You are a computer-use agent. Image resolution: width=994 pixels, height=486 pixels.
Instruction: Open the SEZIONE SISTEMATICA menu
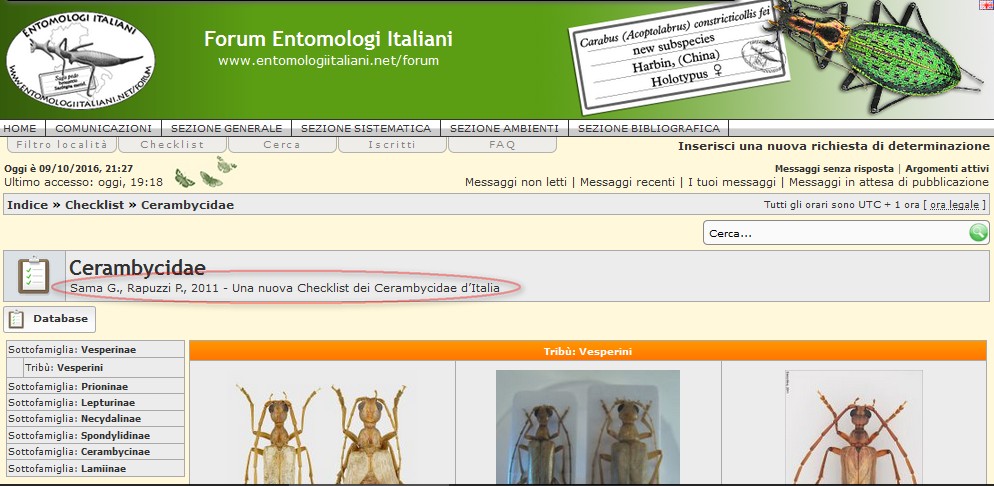coord(365,128)
